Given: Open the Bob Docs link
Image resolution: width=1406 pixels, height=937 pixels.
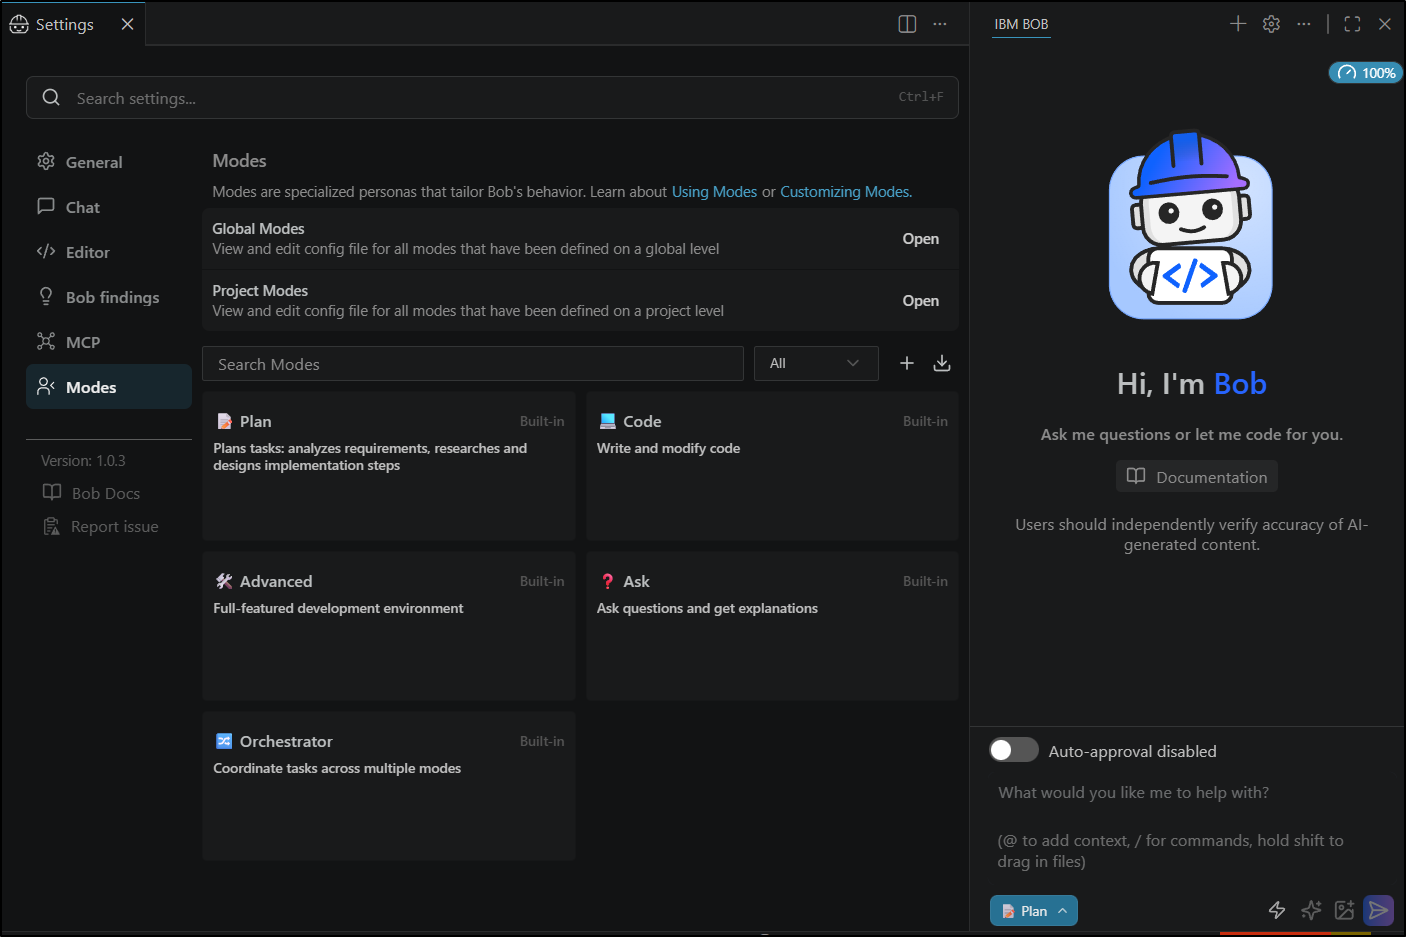Looking at the screenshot, I should (106, 493).
